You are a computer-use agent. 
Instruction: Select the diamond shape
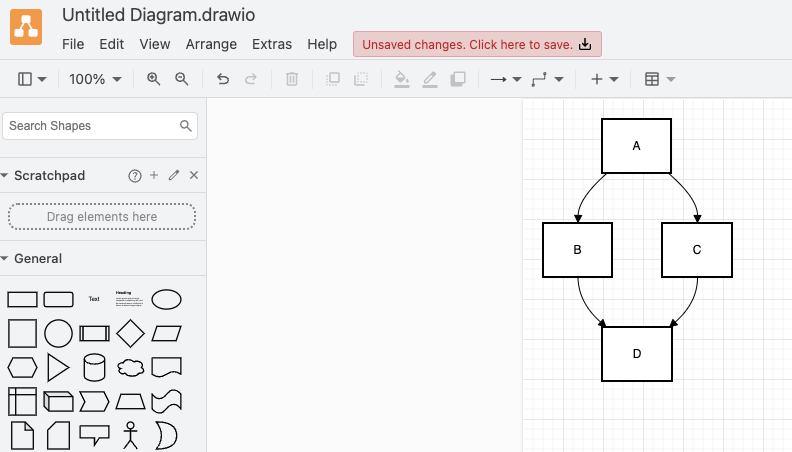[x=130, y=333]
